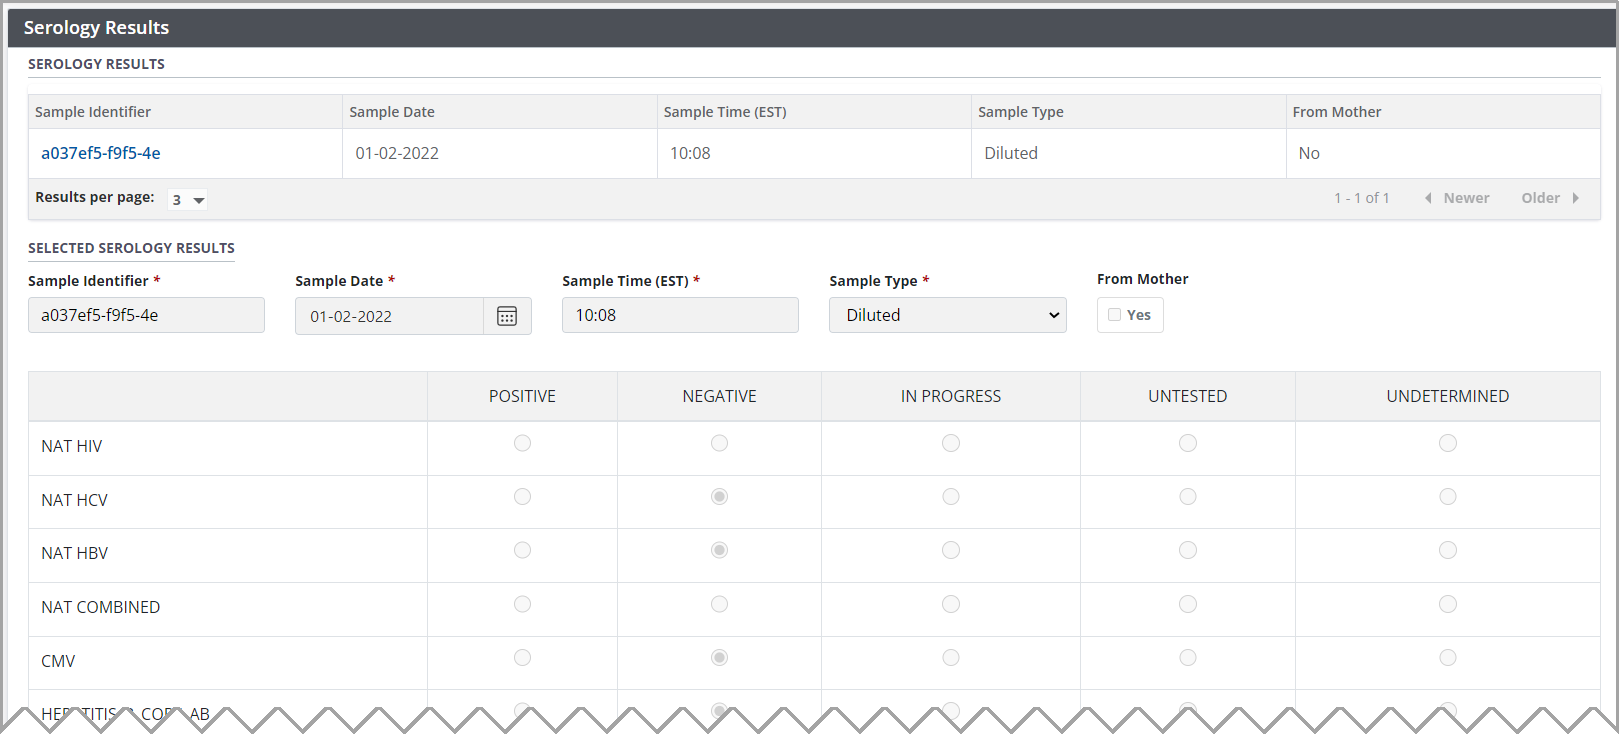Click the Sample Time (EST) column header
This screenshot has width=1619, height=735.
[814, 112]
